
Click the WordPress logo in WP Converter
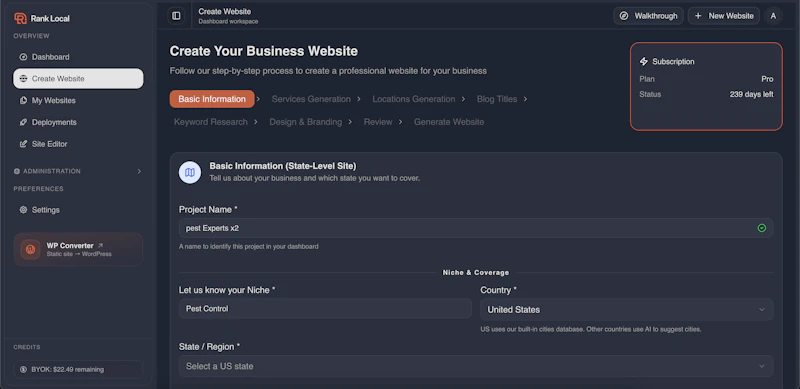[x=31, y=250]
